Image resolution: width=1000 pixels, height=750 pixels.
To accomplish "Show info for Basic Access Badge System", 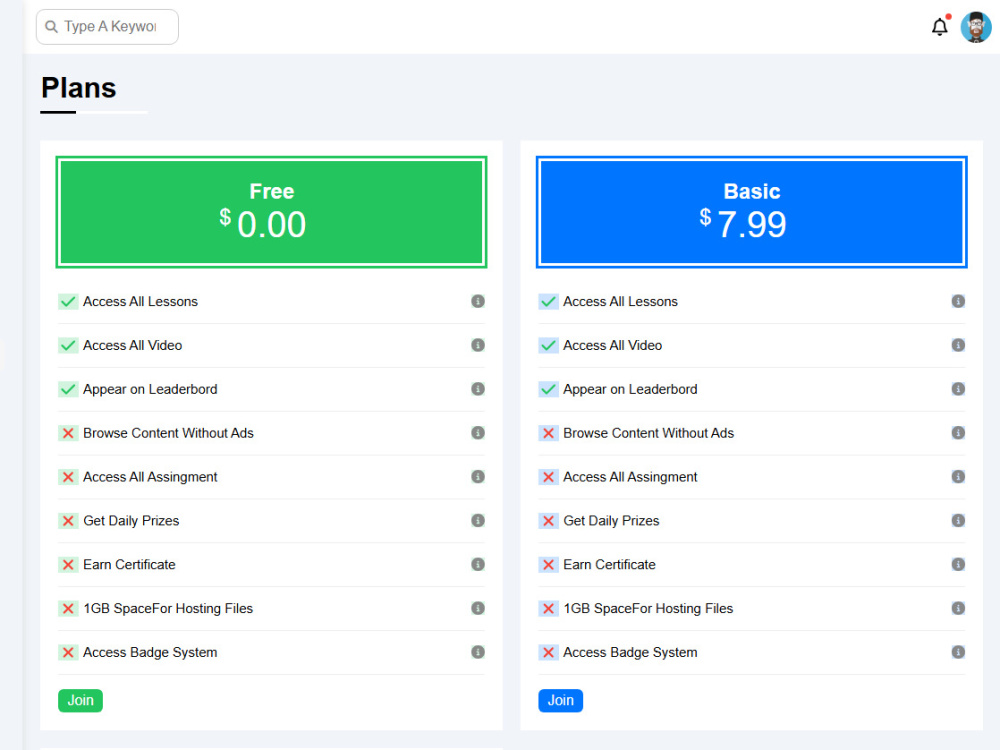I will pos(958,652).
